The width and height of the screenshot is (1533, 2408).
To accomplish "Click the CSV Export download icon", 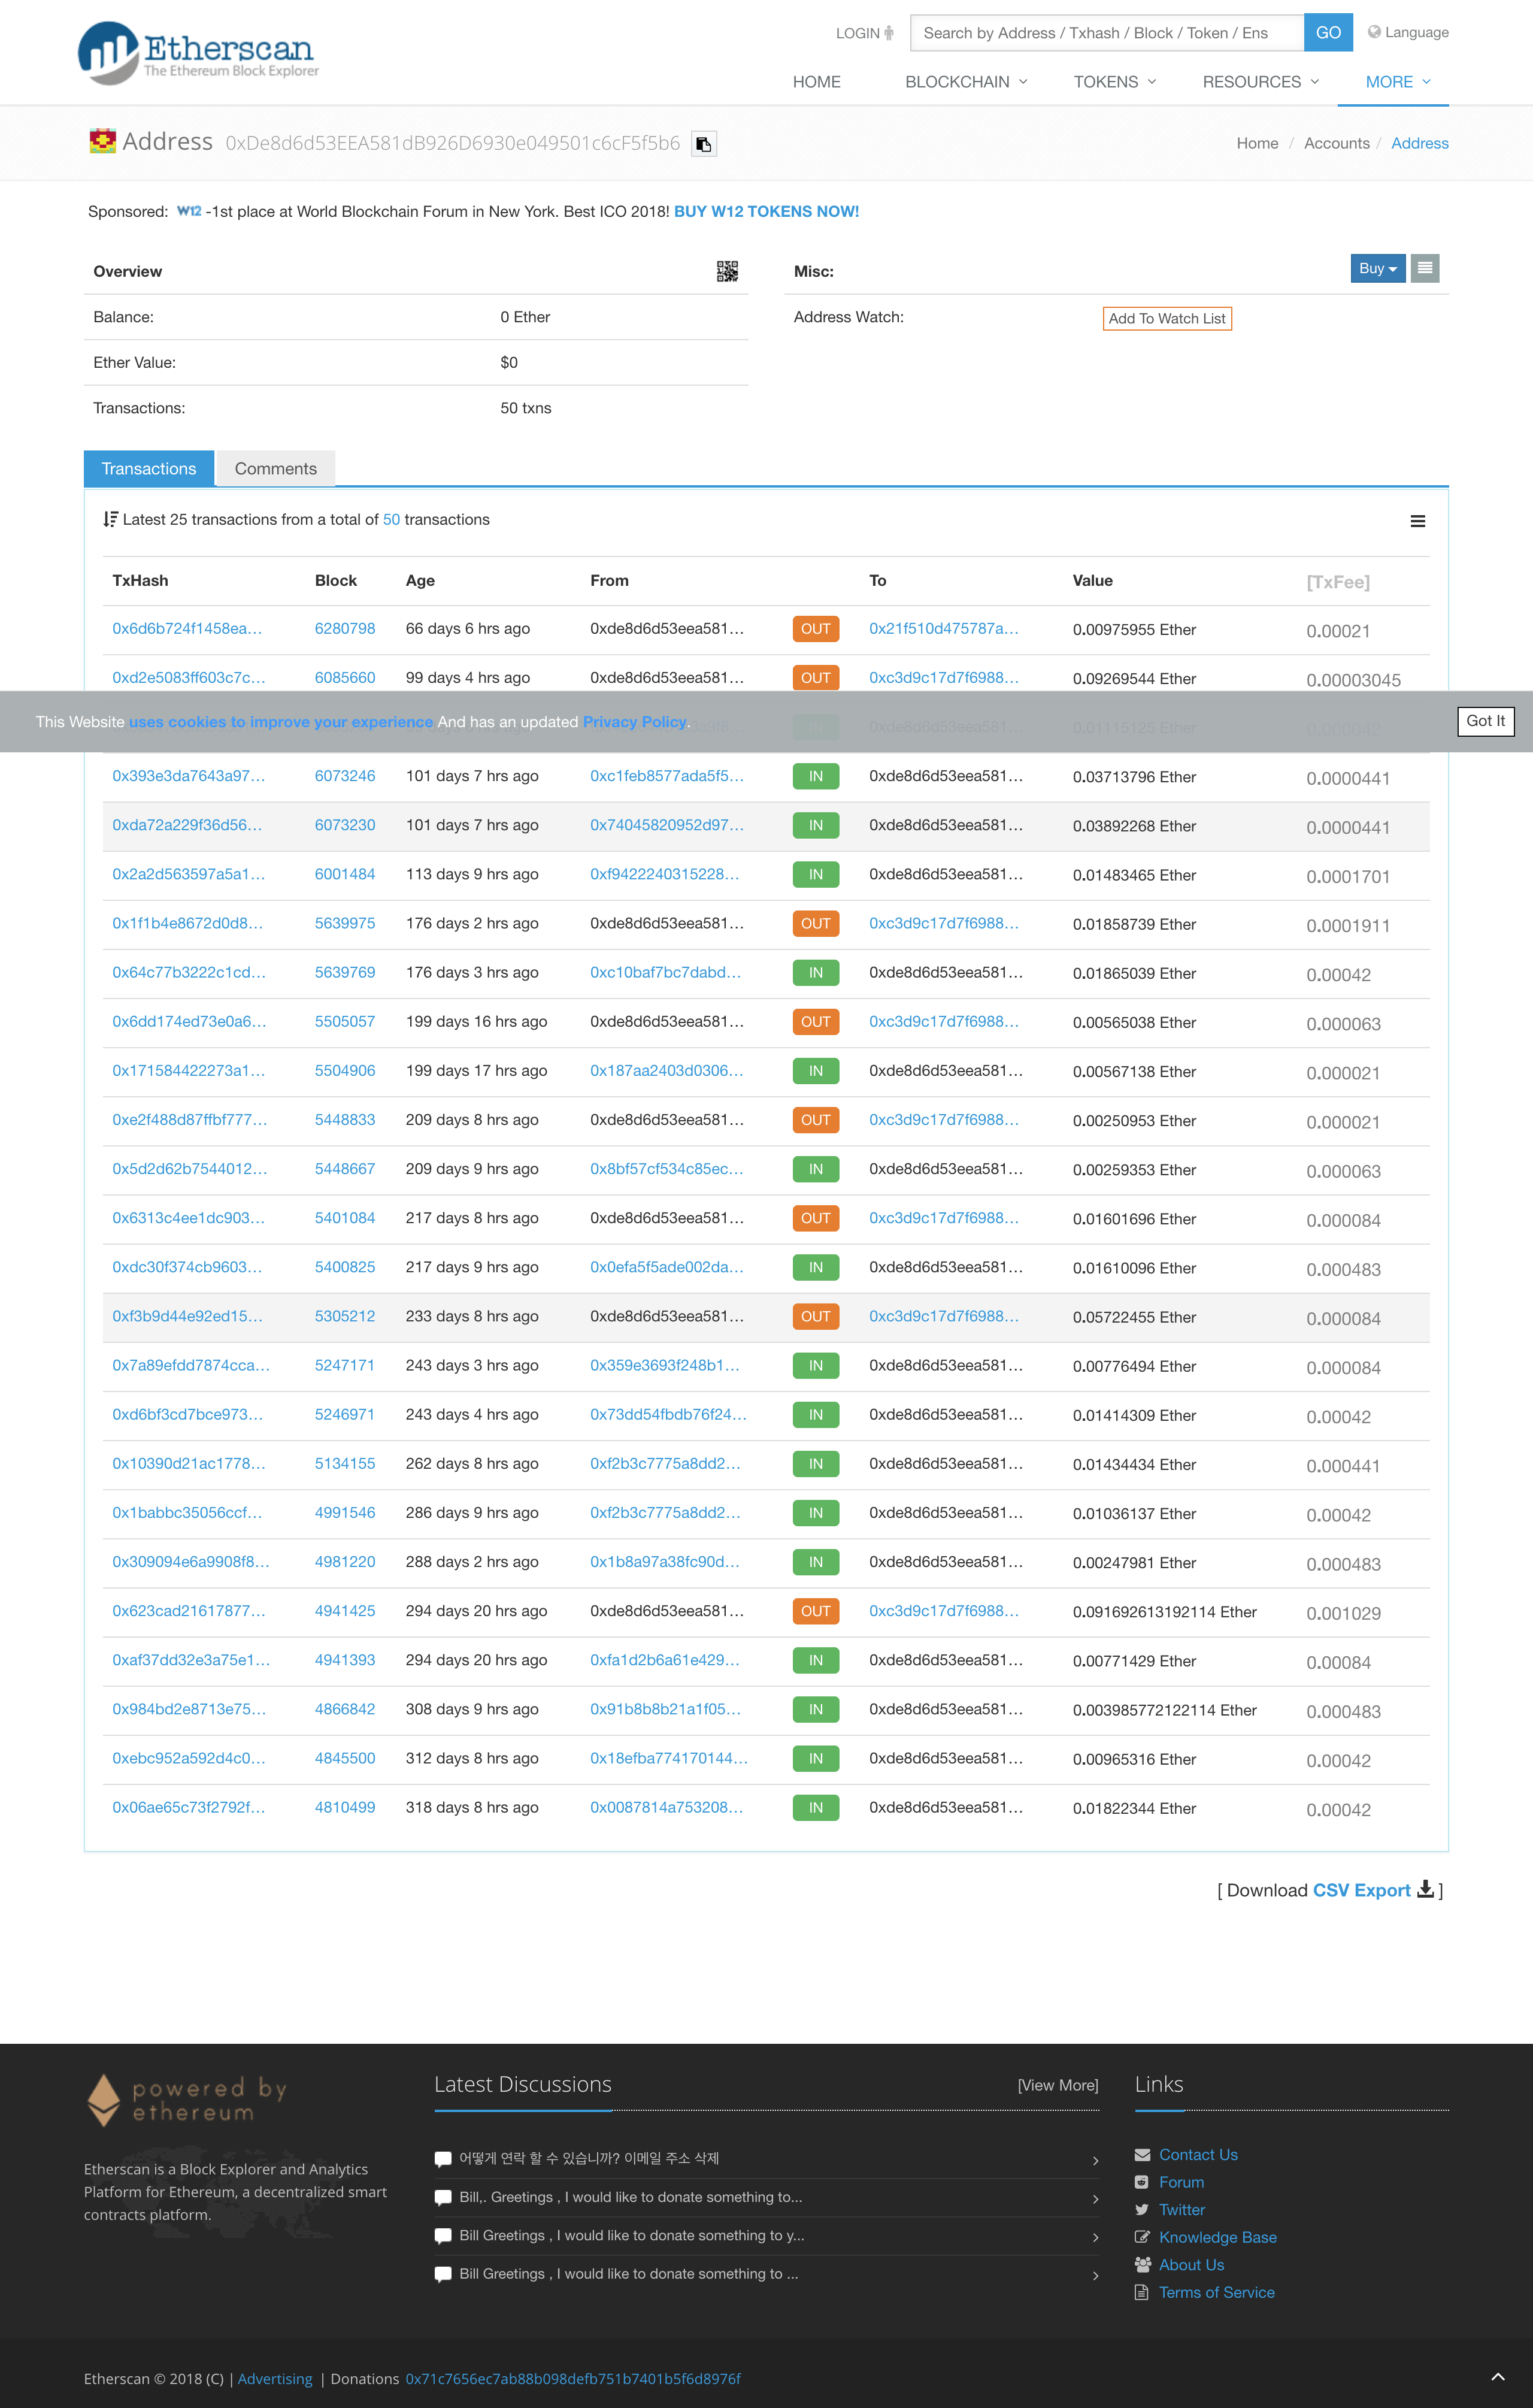I will (x=1425, y=1888).
